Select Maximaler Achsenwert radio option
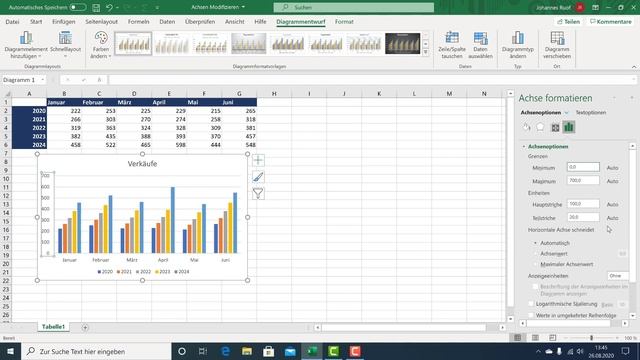The height and width of the screenshot is (360, 640). click(x=536, y=264)
